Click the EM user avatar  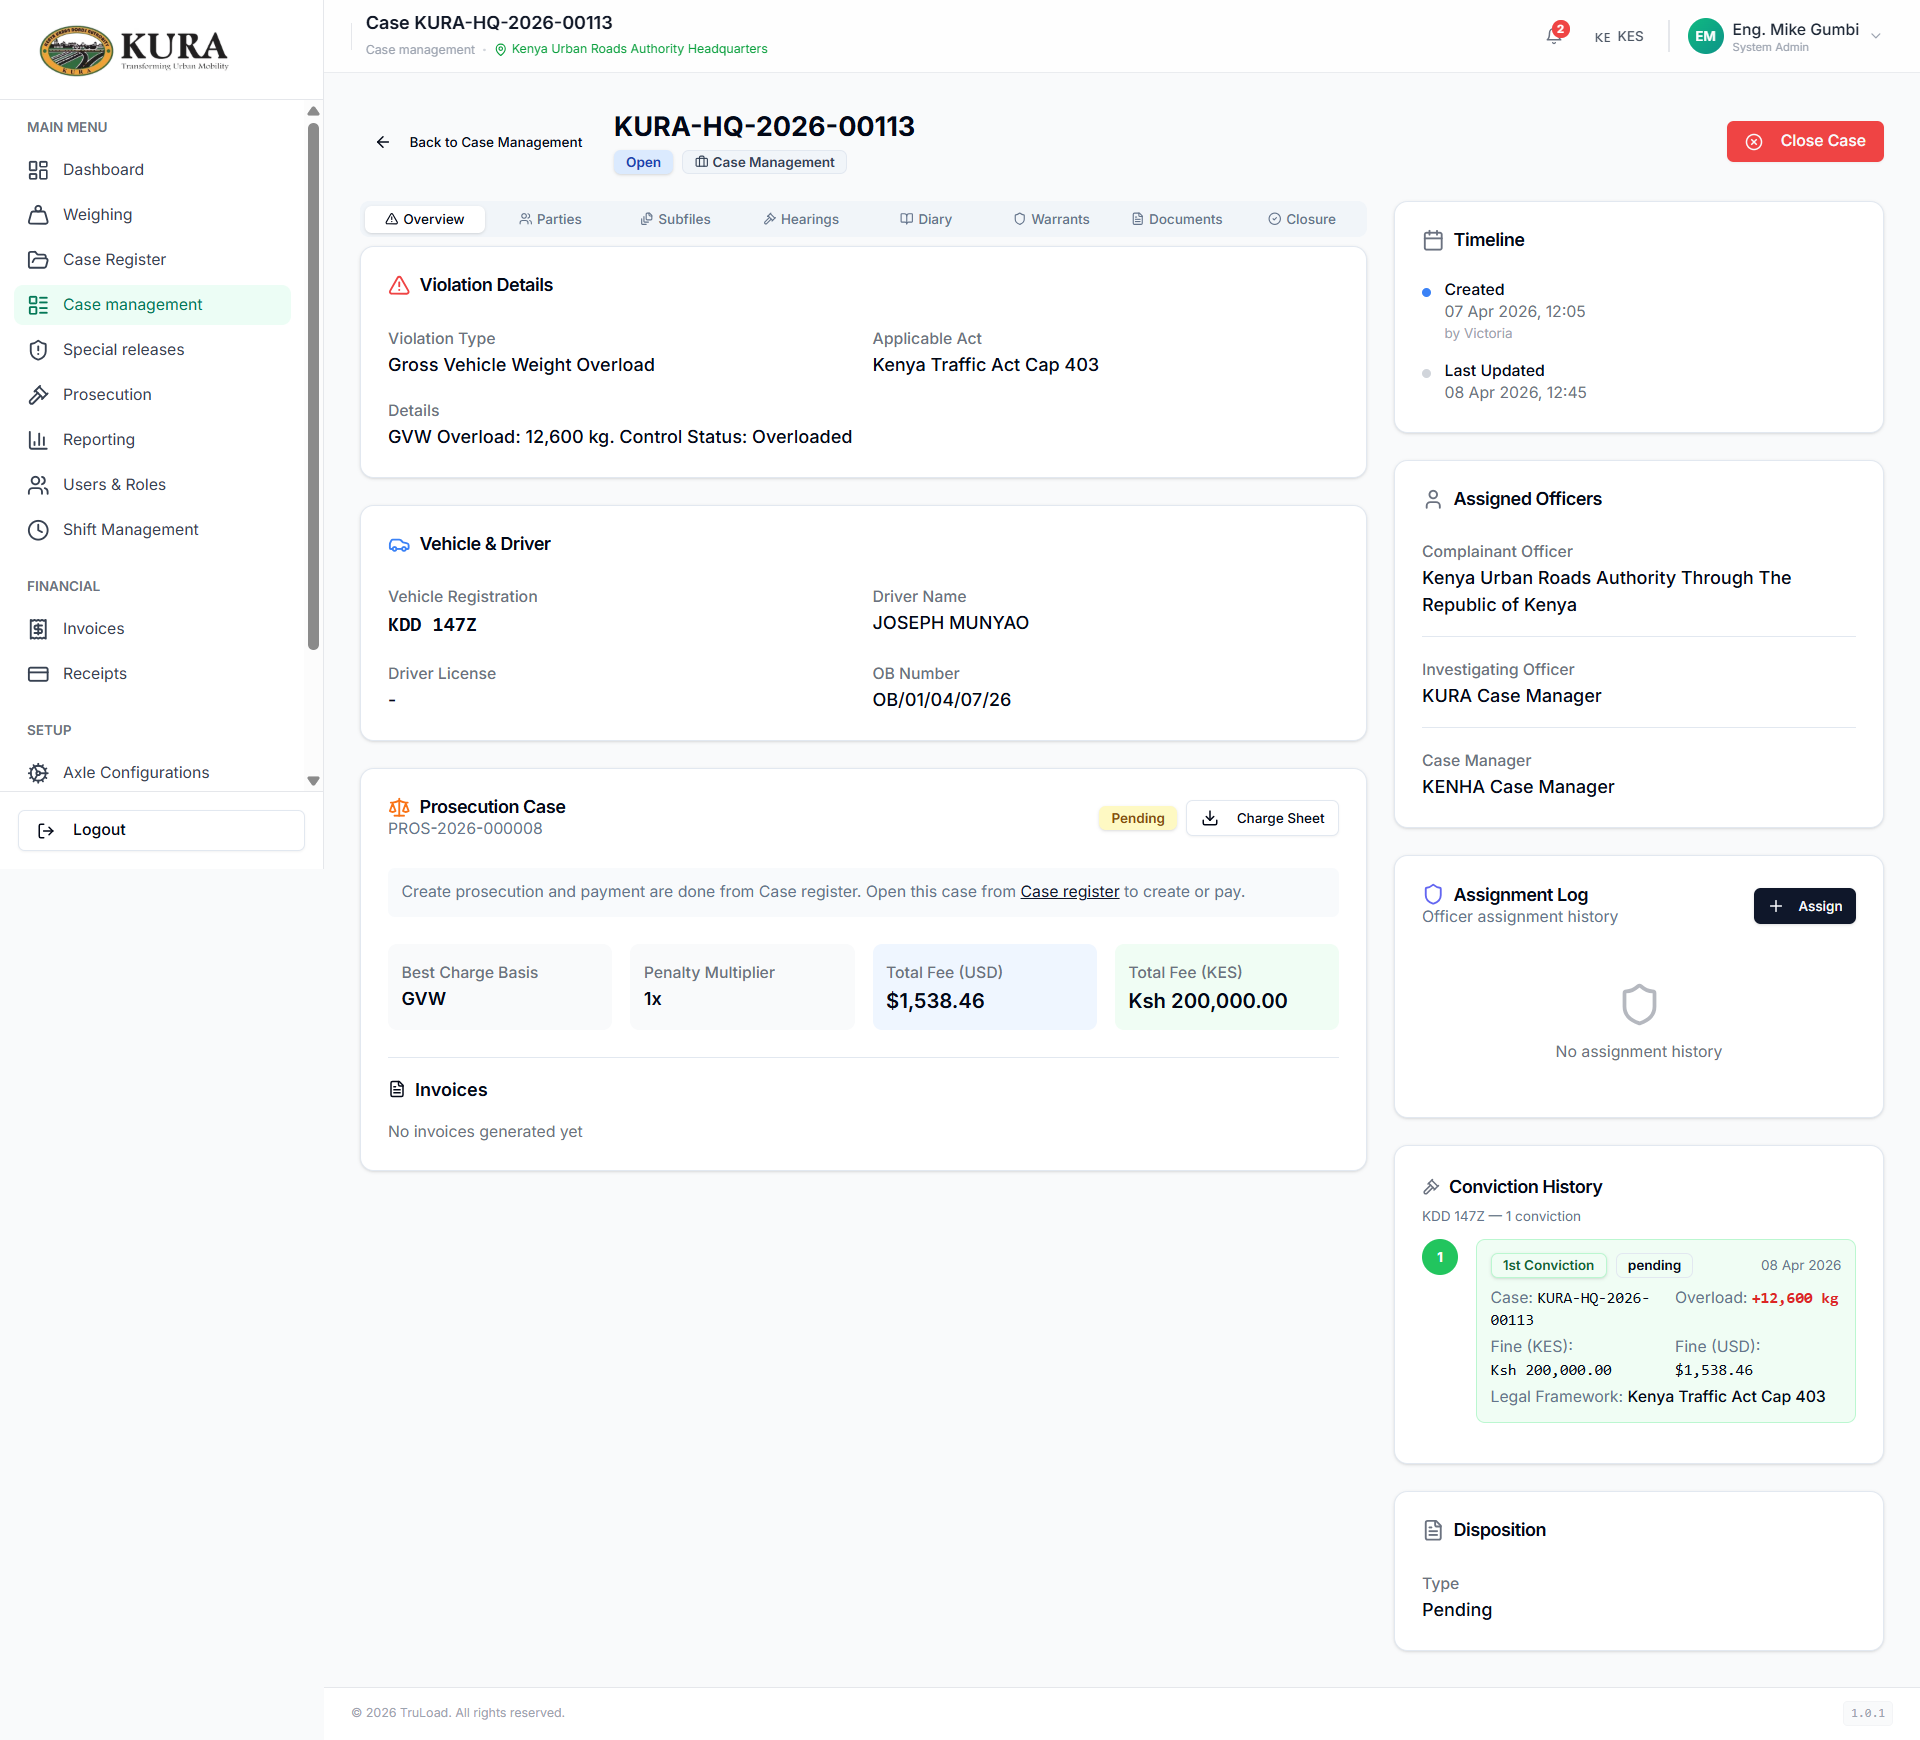point(1705,37)
